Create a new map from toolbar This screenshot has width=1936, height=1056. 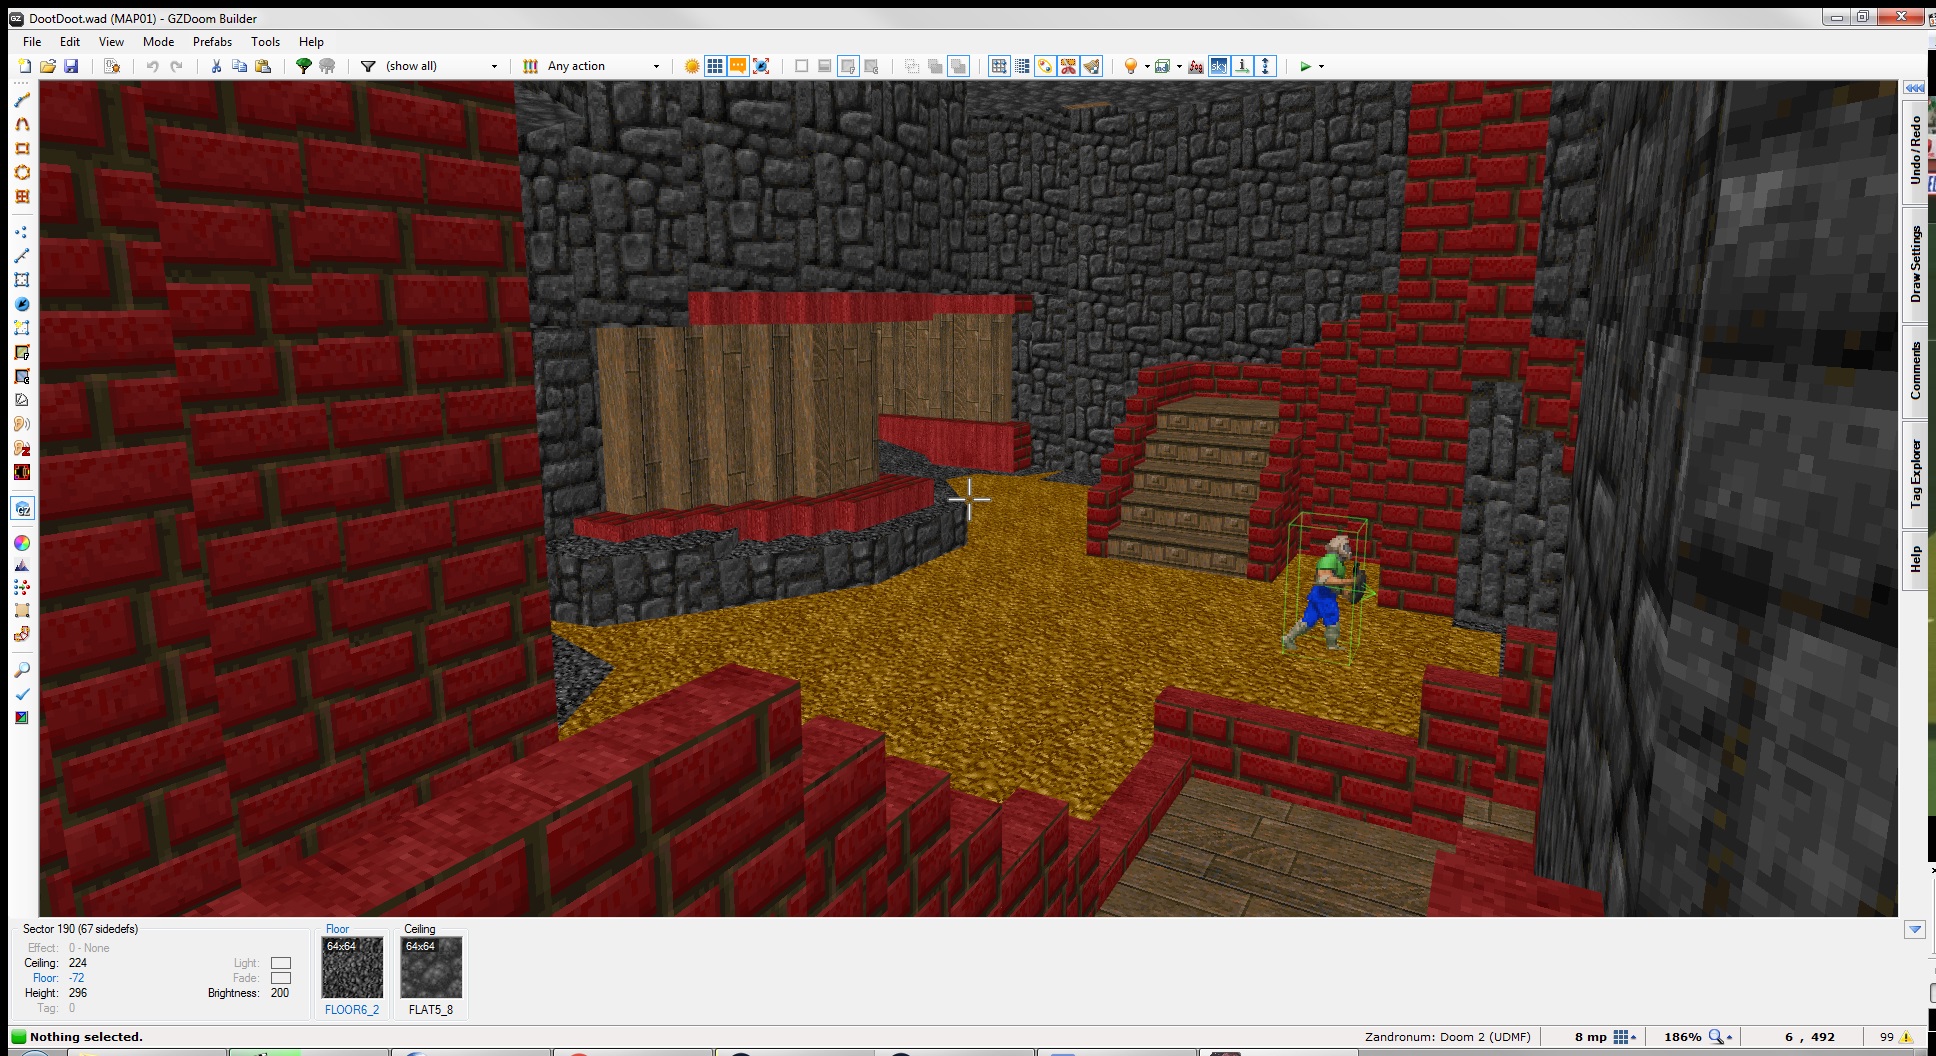24,66
